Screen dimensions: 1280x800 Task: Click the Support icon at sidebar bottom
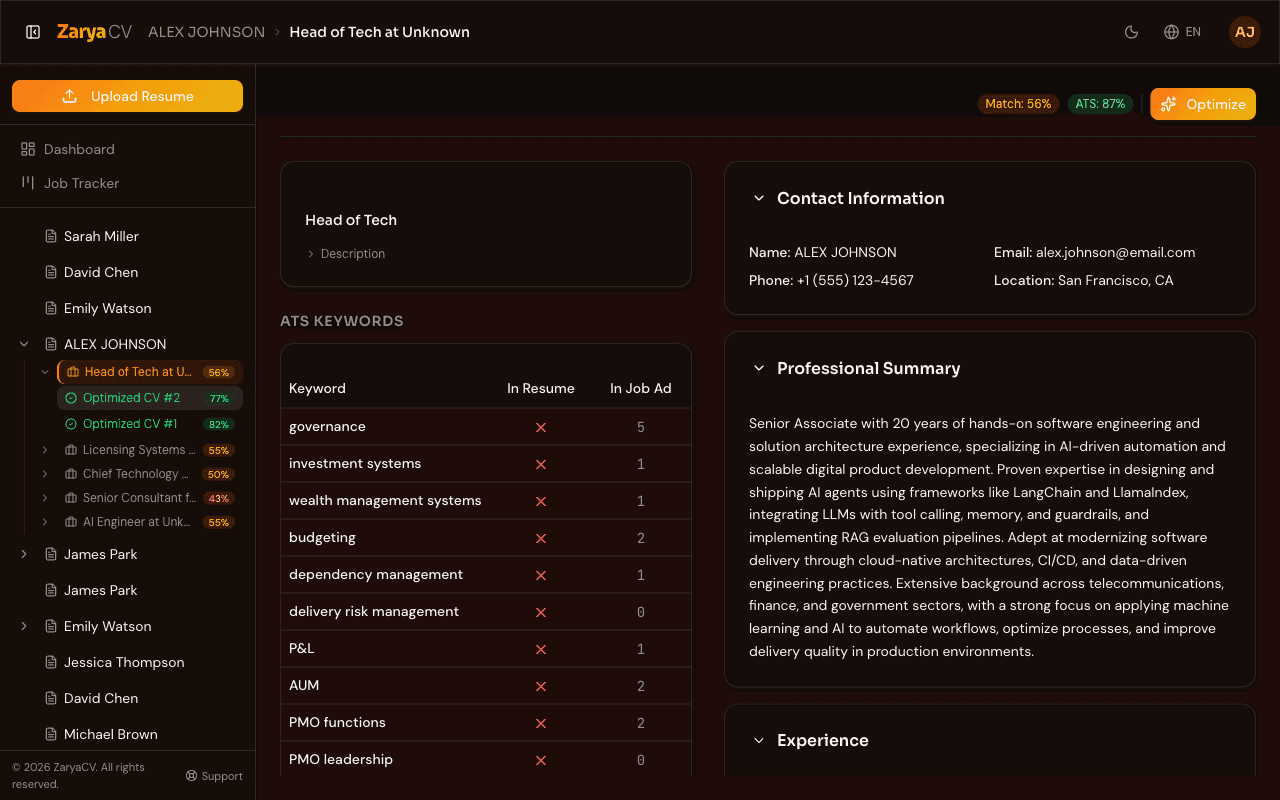(x=190, y=775)
